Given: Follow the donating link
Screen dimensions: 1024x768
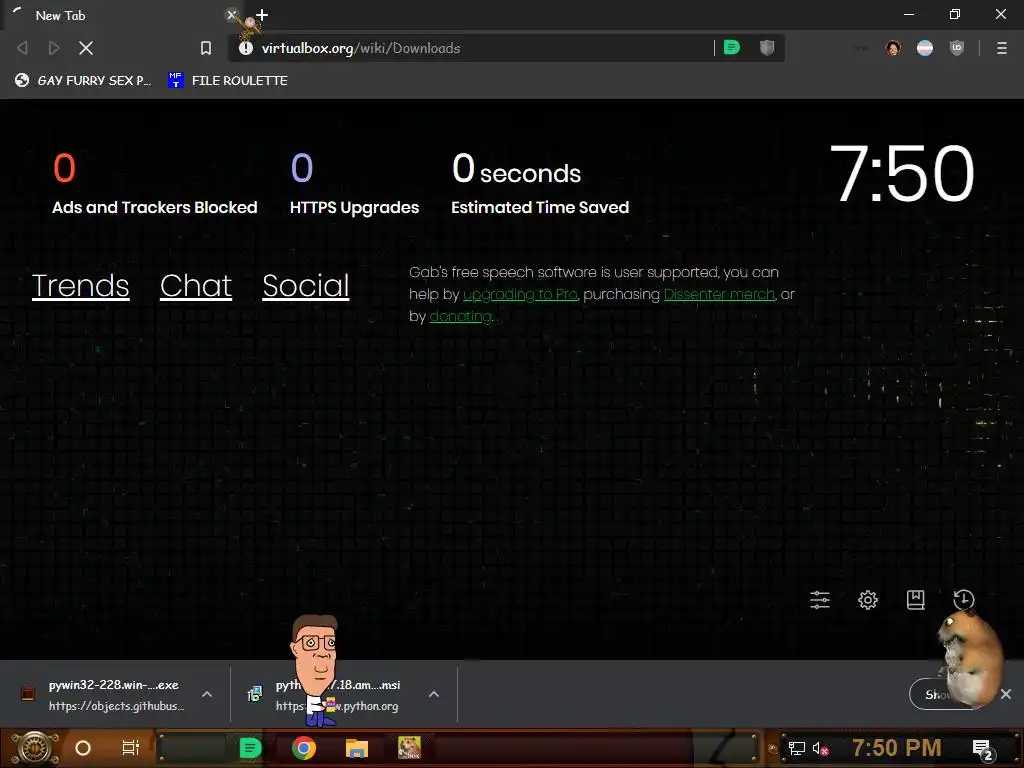Looking at the screenshot, I should (x=460, y=317).
